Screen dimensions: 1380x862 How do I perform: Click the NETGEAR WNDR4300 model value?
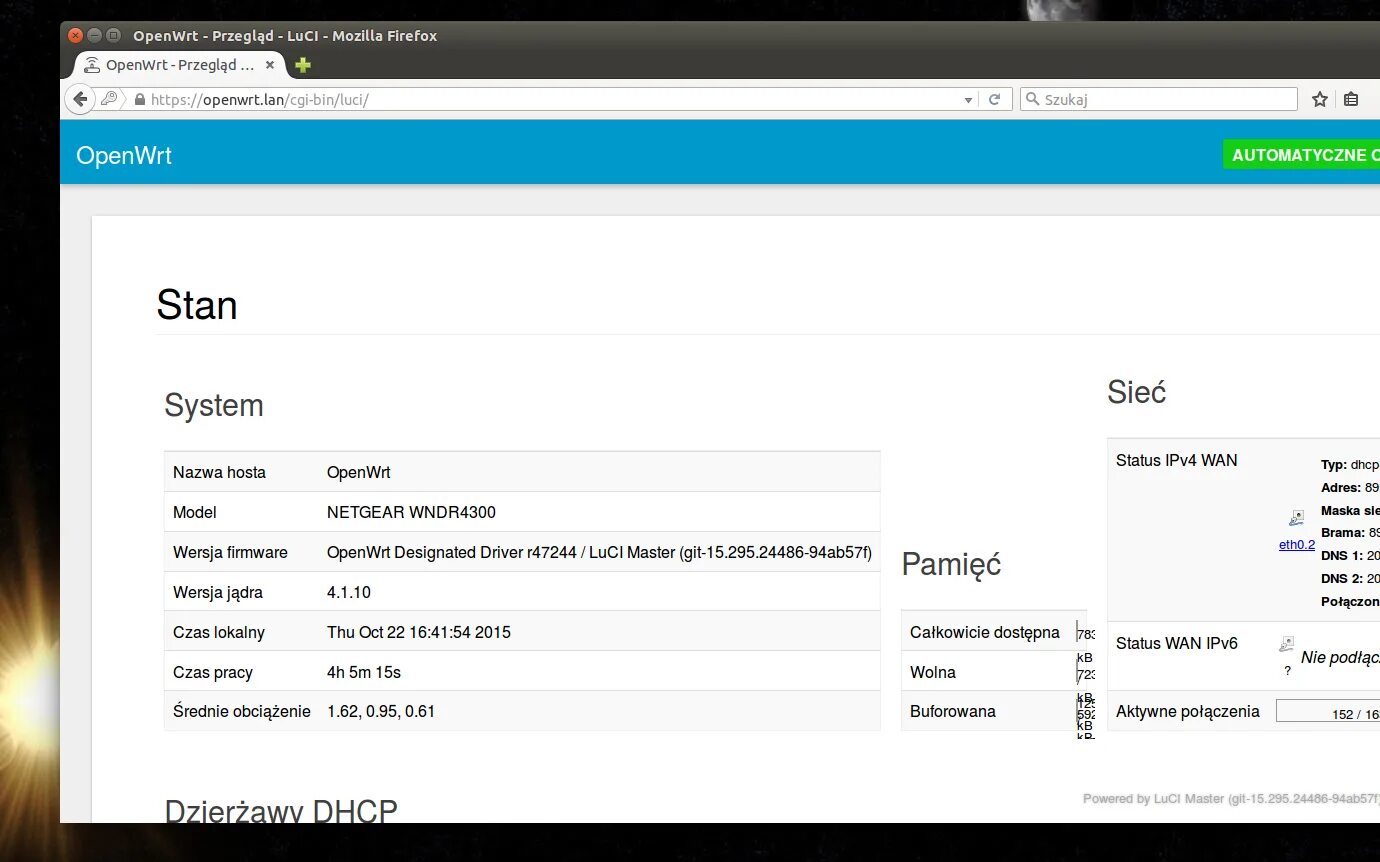tap(411, 512)
